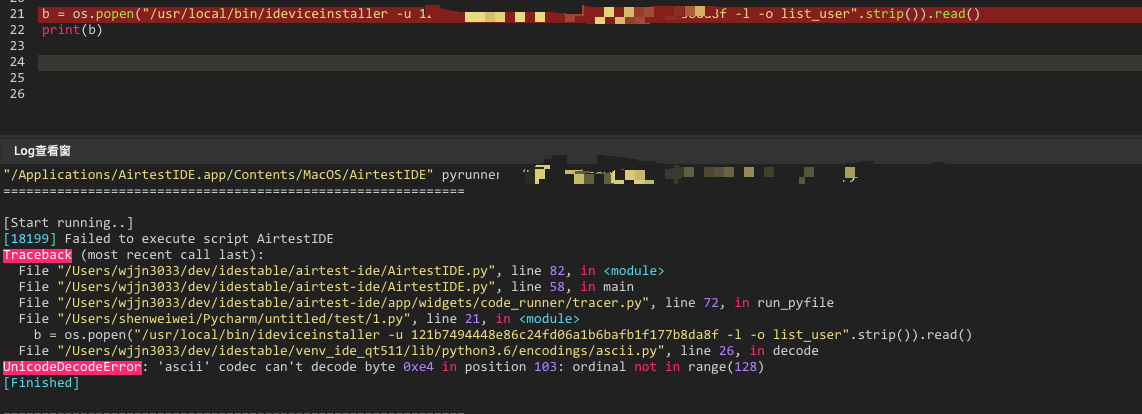
Task: Select line number 25 in the gutter
Action: (17, 78)
